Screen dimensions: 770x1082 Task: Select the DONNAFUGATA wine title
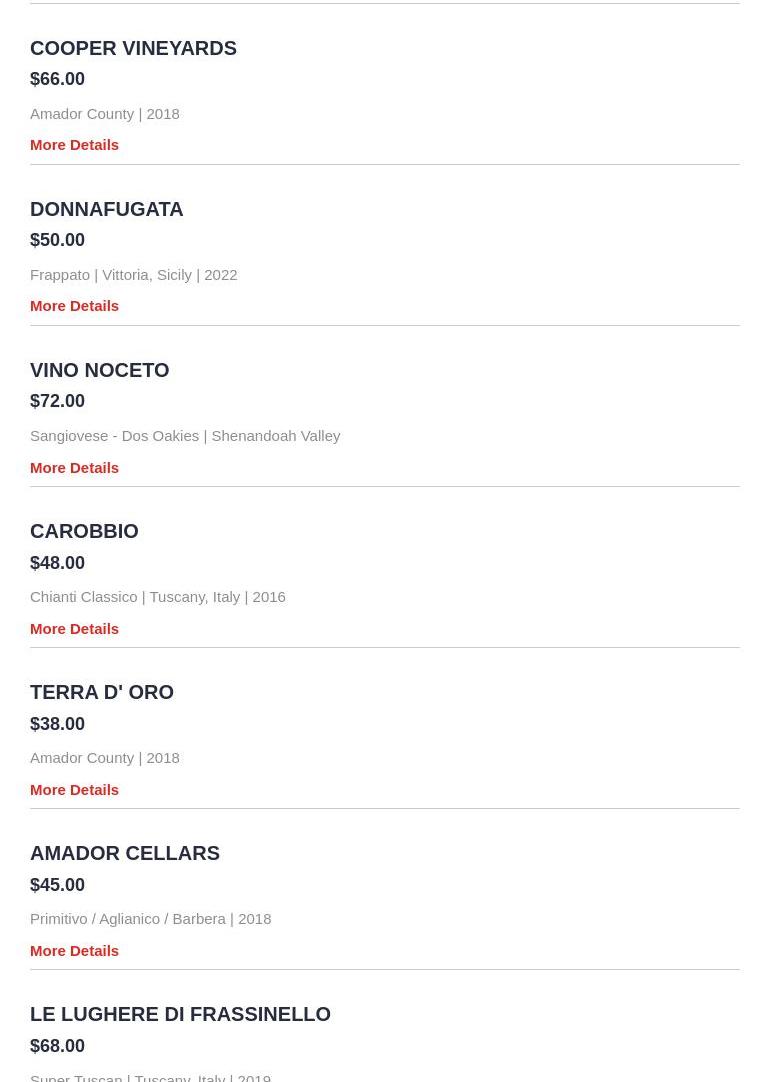point(107,209)
